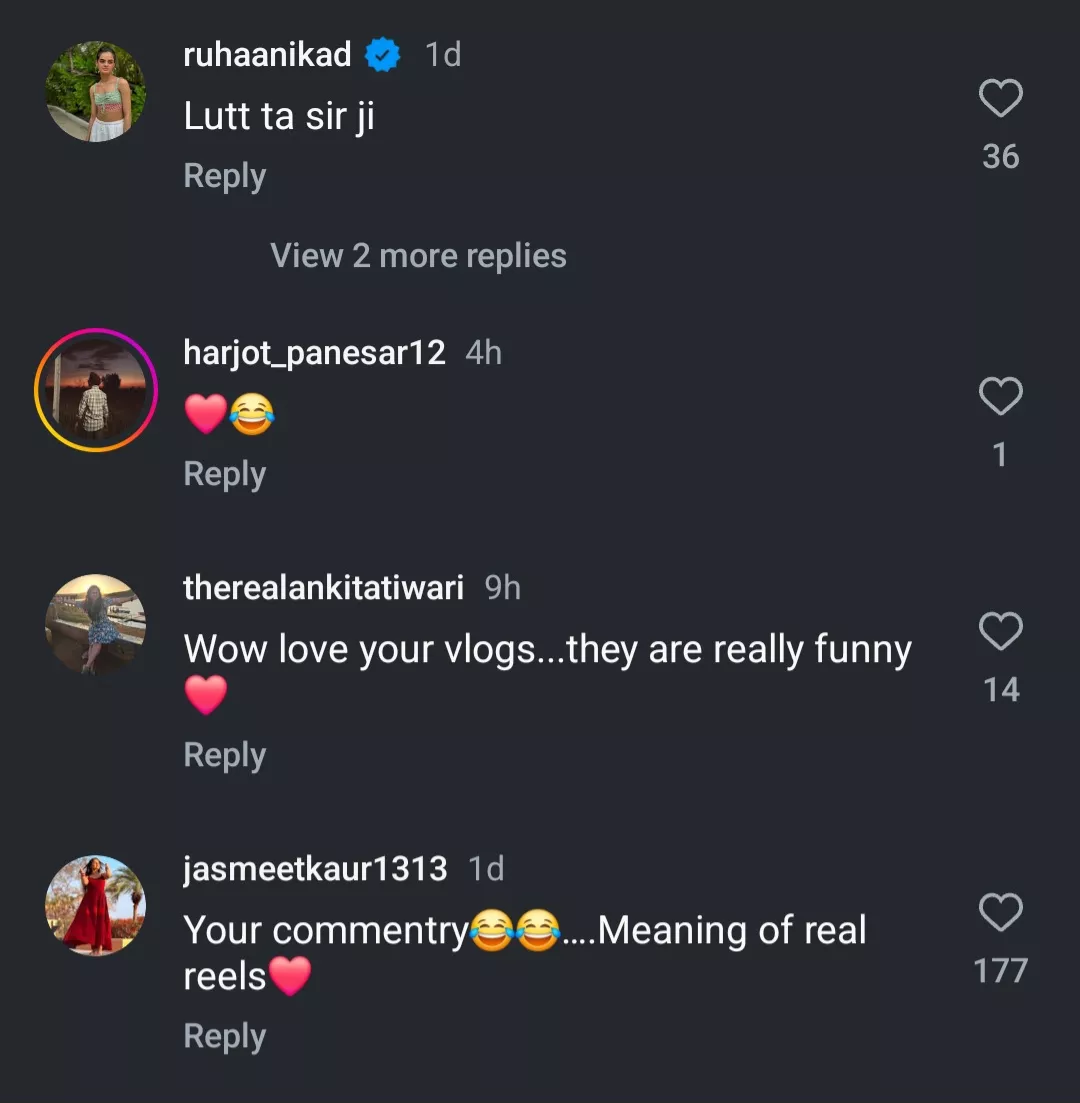
Task: Open ruhaanikad's profile picture
Action: point(96,91)
